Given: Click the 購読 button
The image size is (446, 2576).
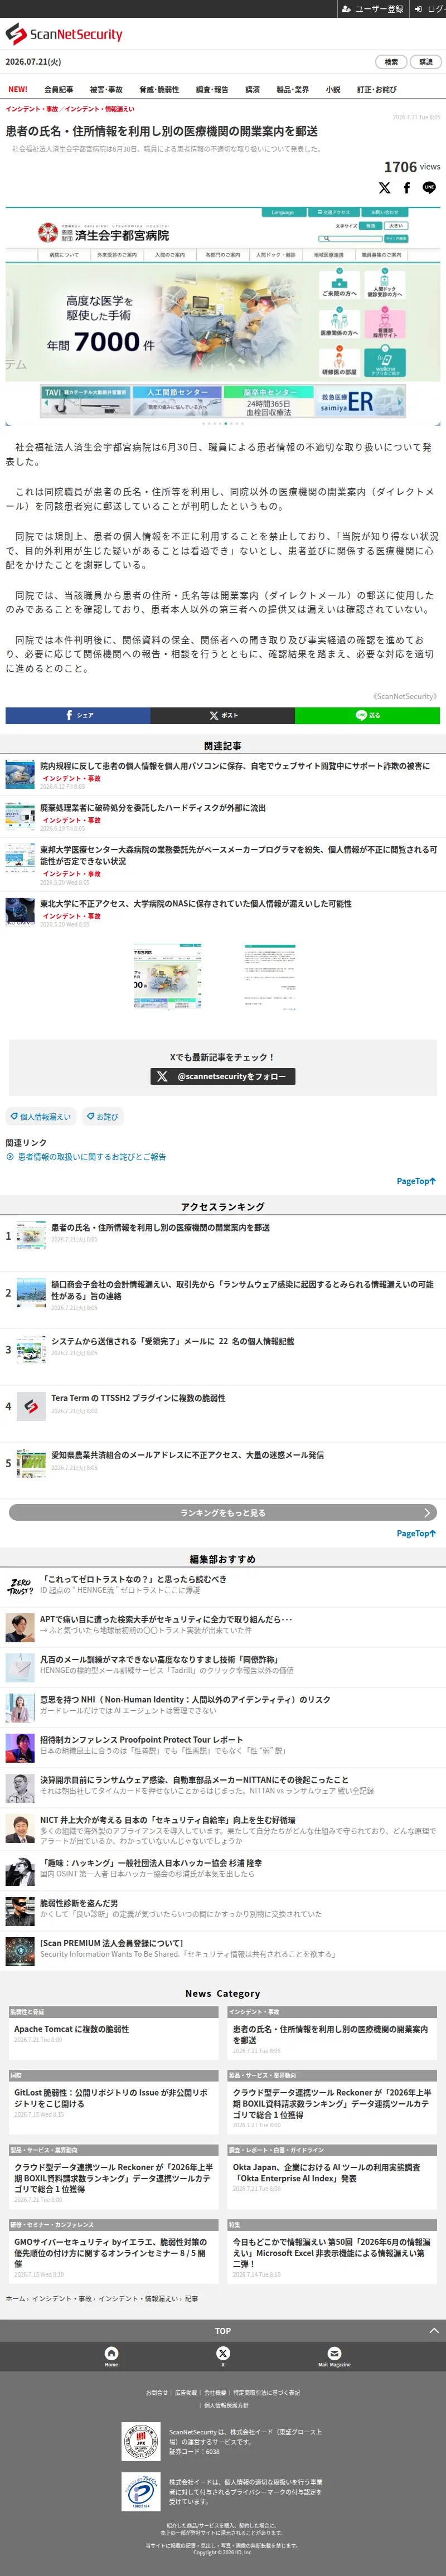Looking at the screenshot, I should click(426, 62).
